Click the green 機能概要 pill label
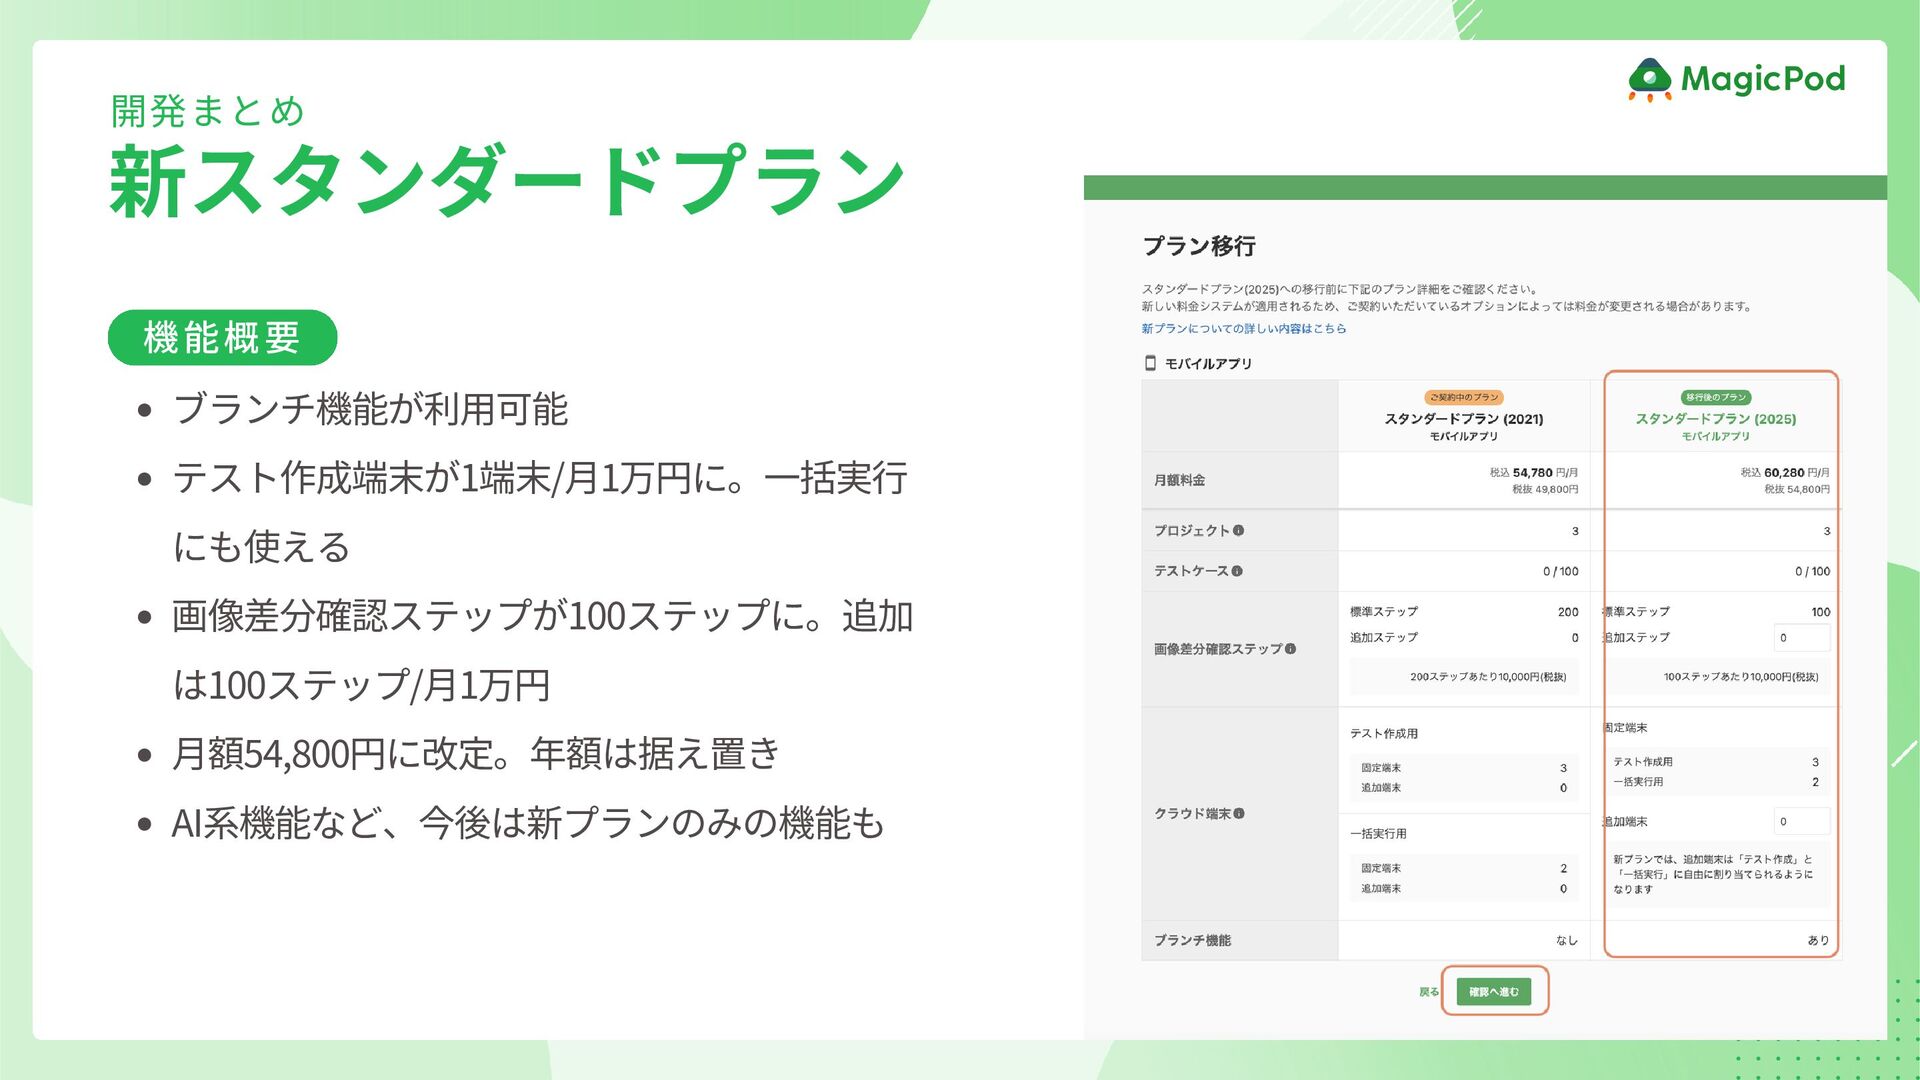The image size is (1920, 1080). 222,338
